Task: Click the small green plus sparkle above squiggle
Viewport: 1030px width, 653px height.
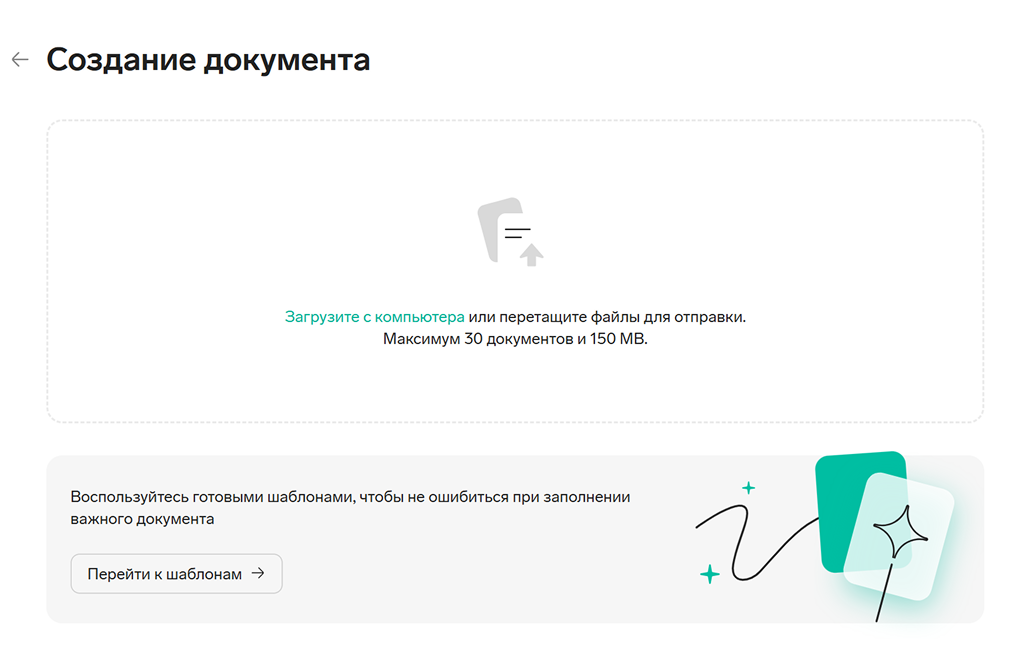Action: coord(748,487)
